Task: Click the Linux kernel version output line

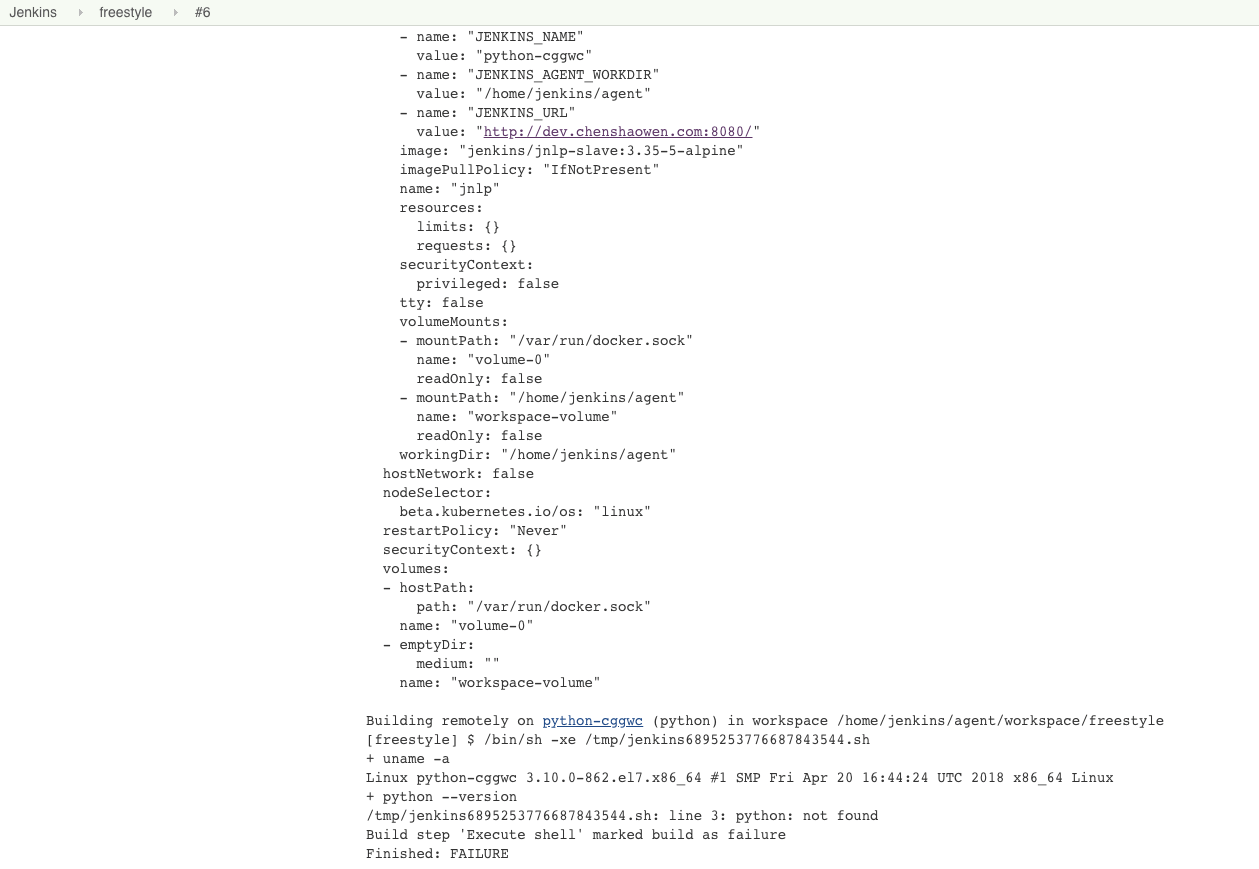Action: point(739,777)
